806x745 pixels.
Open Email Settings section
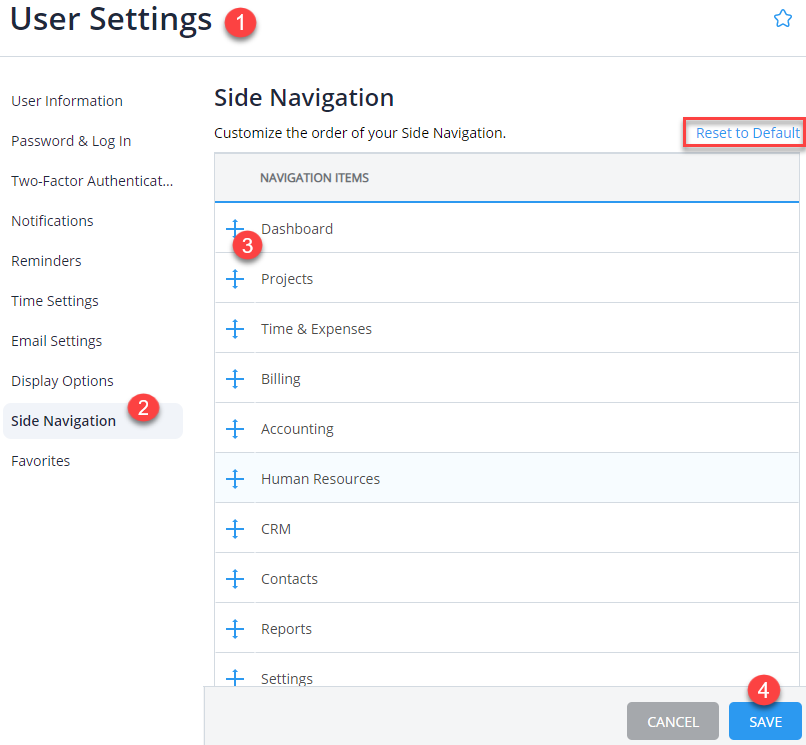coord(57,341)
